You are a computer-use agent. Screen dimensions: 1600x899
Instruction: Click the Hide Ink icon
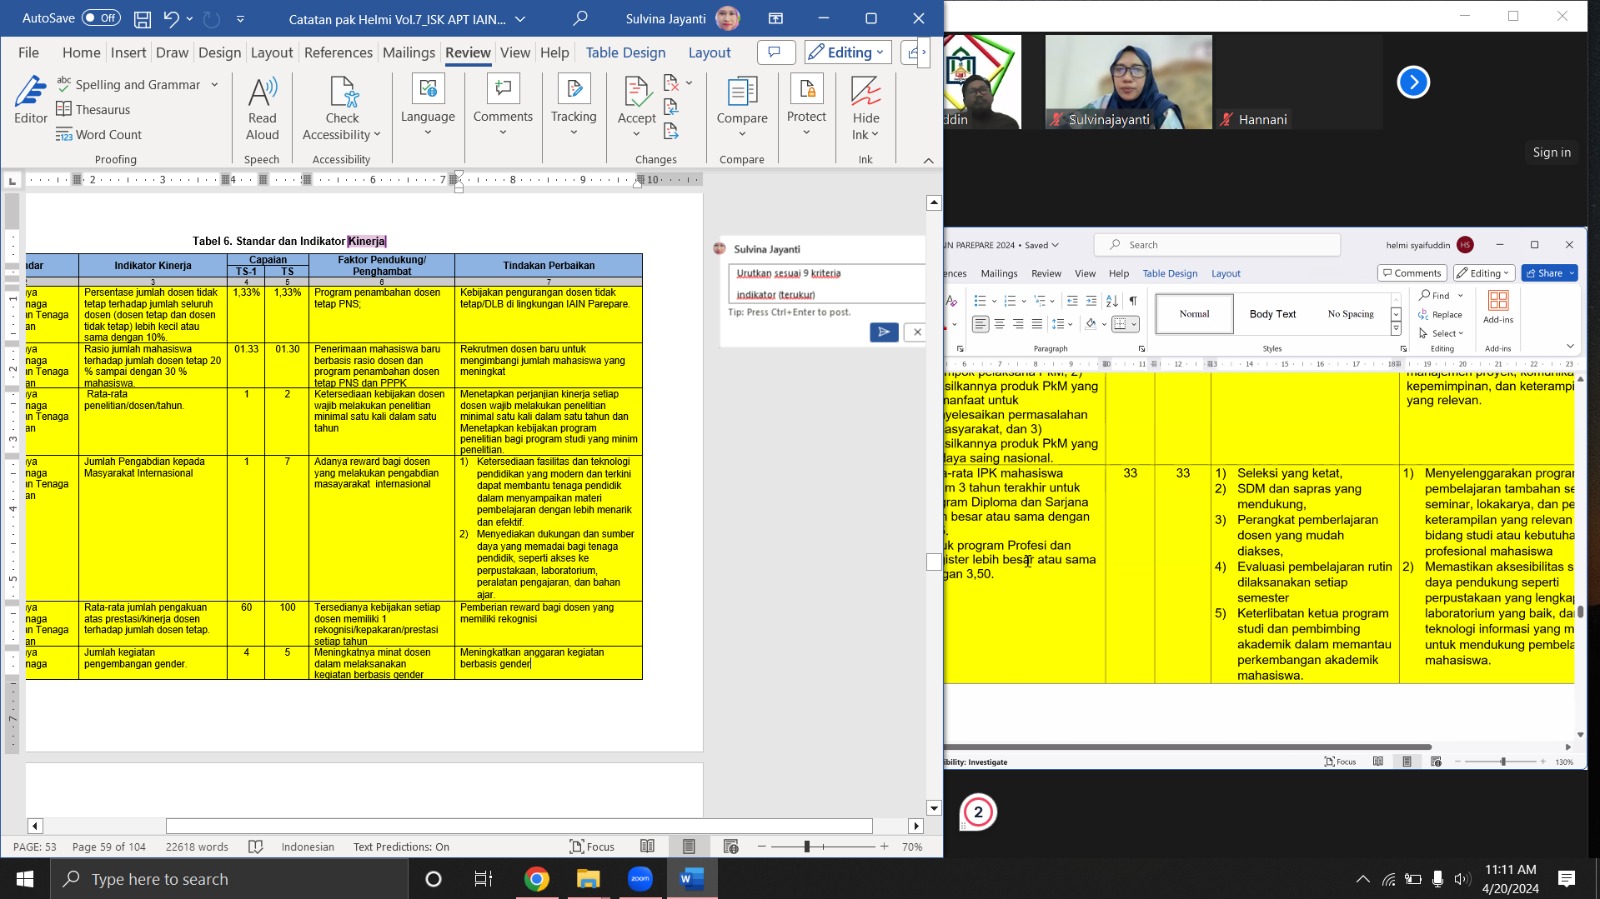pyautogui.click(x=865, y=93)
